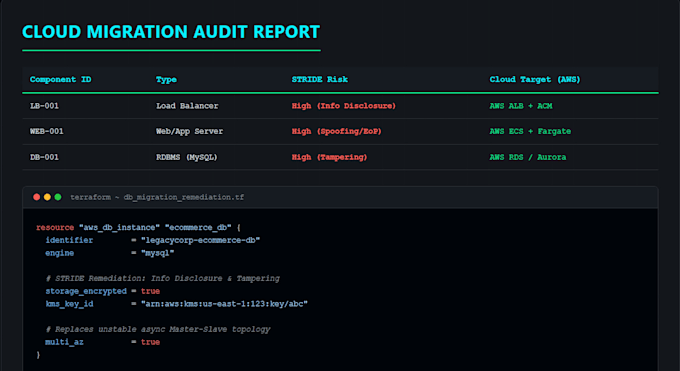Select the Cloud Migration Audit Report heading

coord(171,32)
